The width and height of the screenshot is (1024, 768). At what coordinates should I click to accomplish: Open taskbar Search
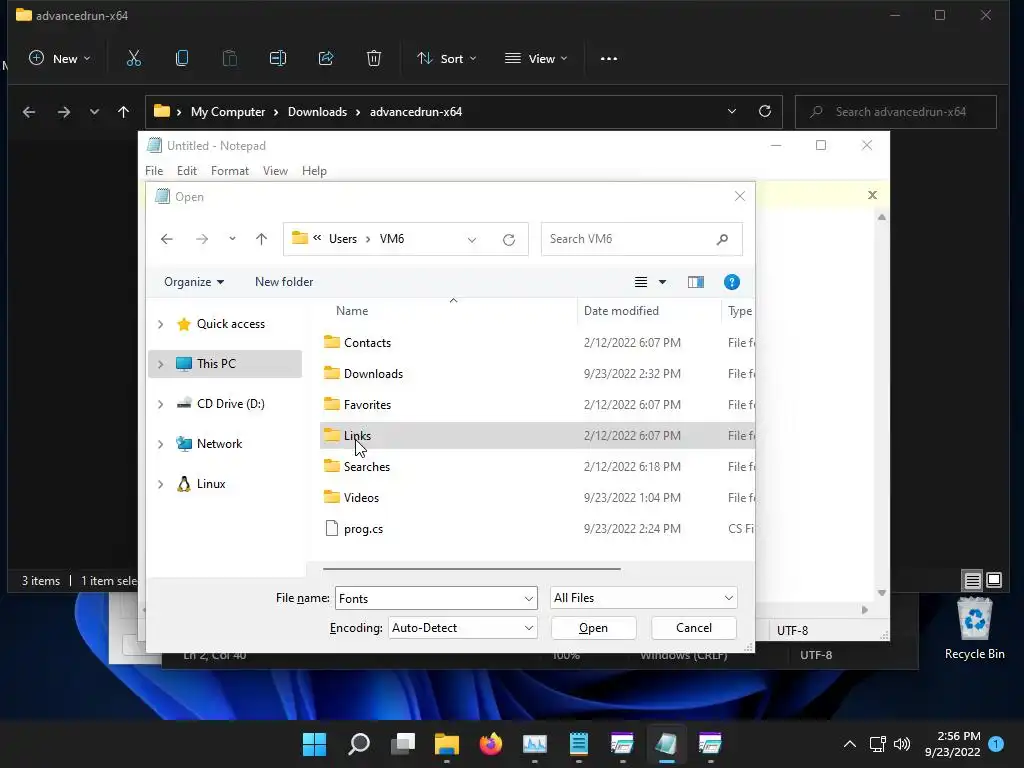coord(359,744)
